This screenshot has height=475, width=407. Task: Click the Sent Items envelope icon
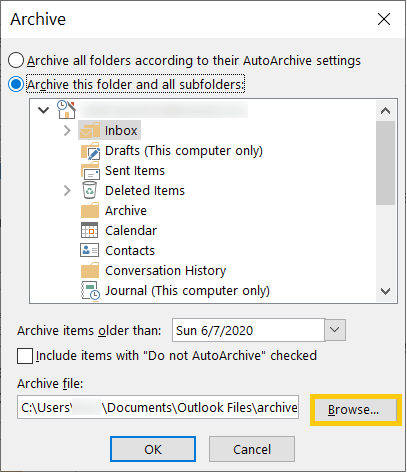click(x=90, y=171)
